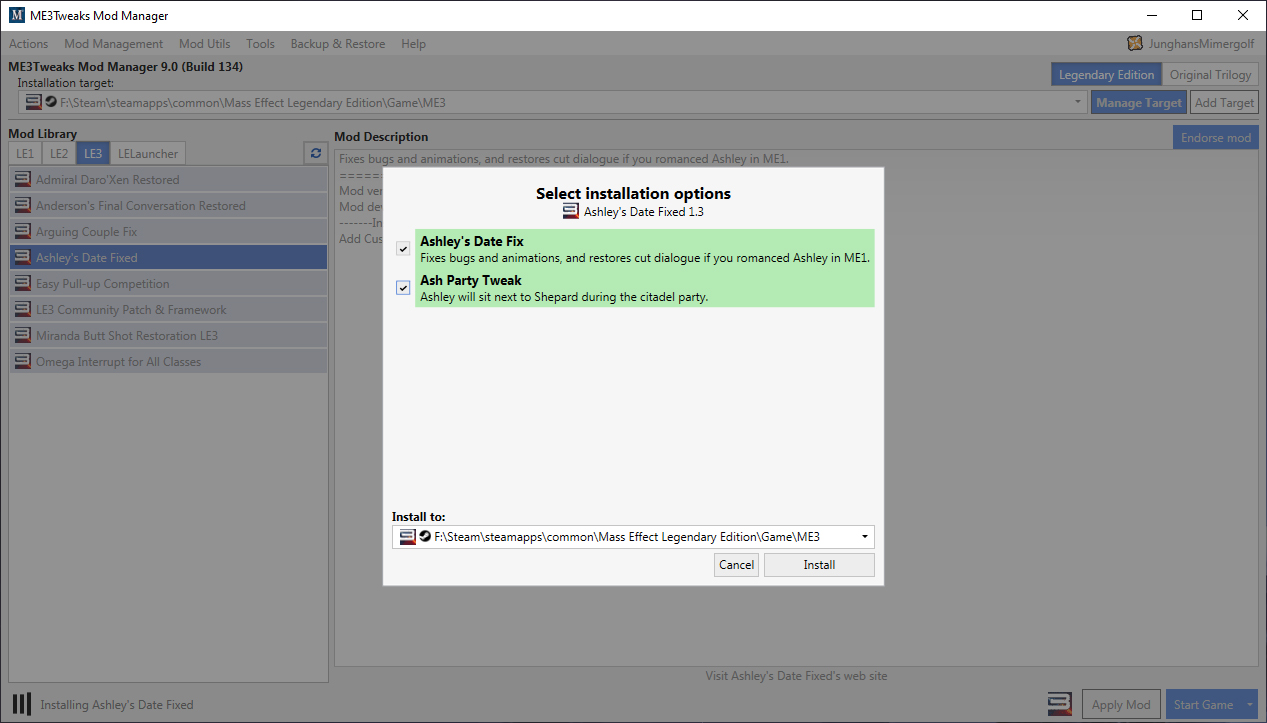
Task: Click the Installing Ashley's Date Fixed status text
Action: tap(117, 705)
